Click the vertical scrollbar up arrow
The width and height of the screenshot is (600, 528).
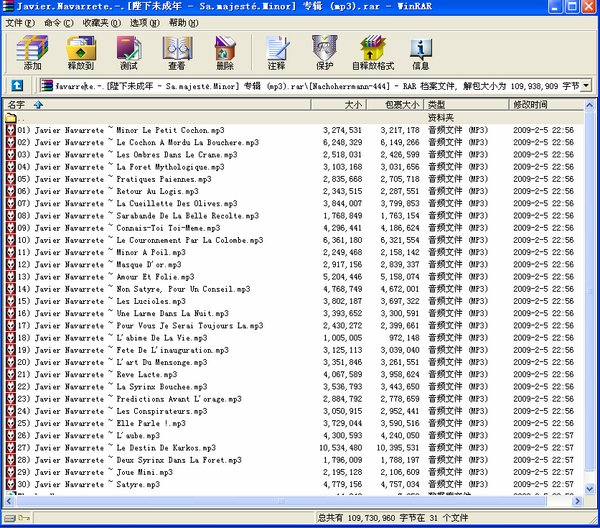[x=590, y=105]
